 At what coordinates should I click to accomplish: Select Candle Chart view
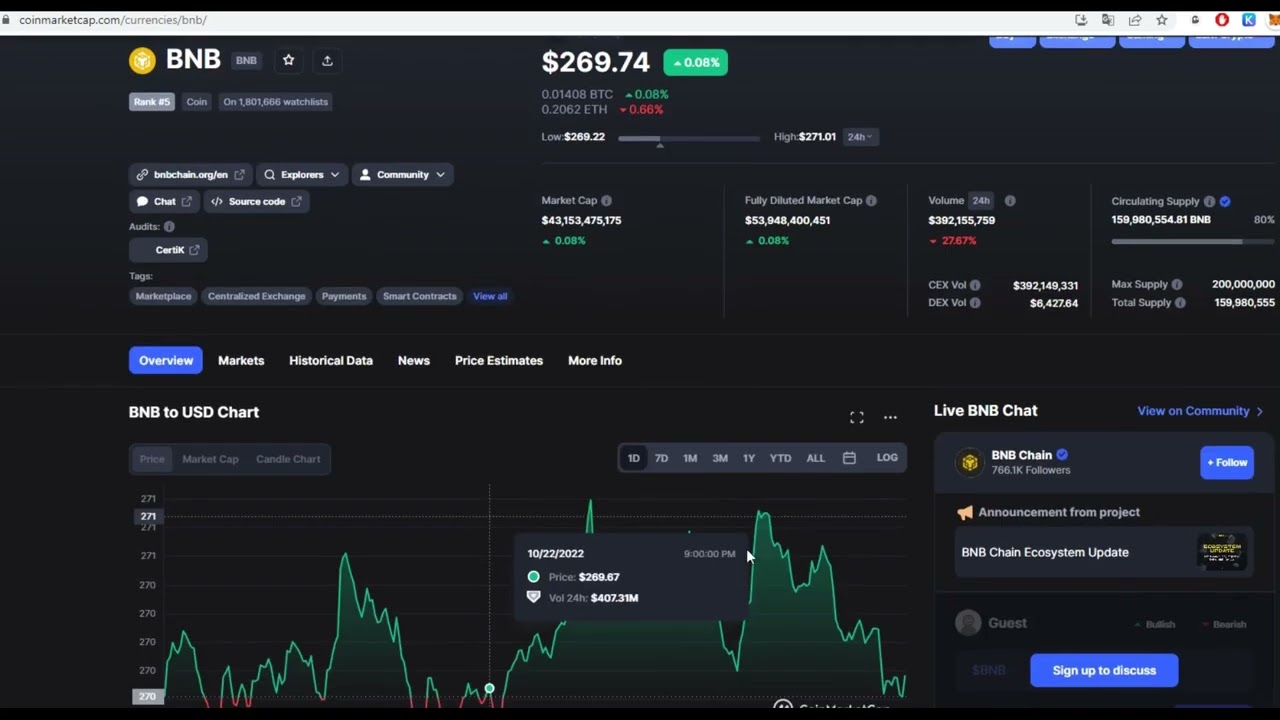coord(288,459)
